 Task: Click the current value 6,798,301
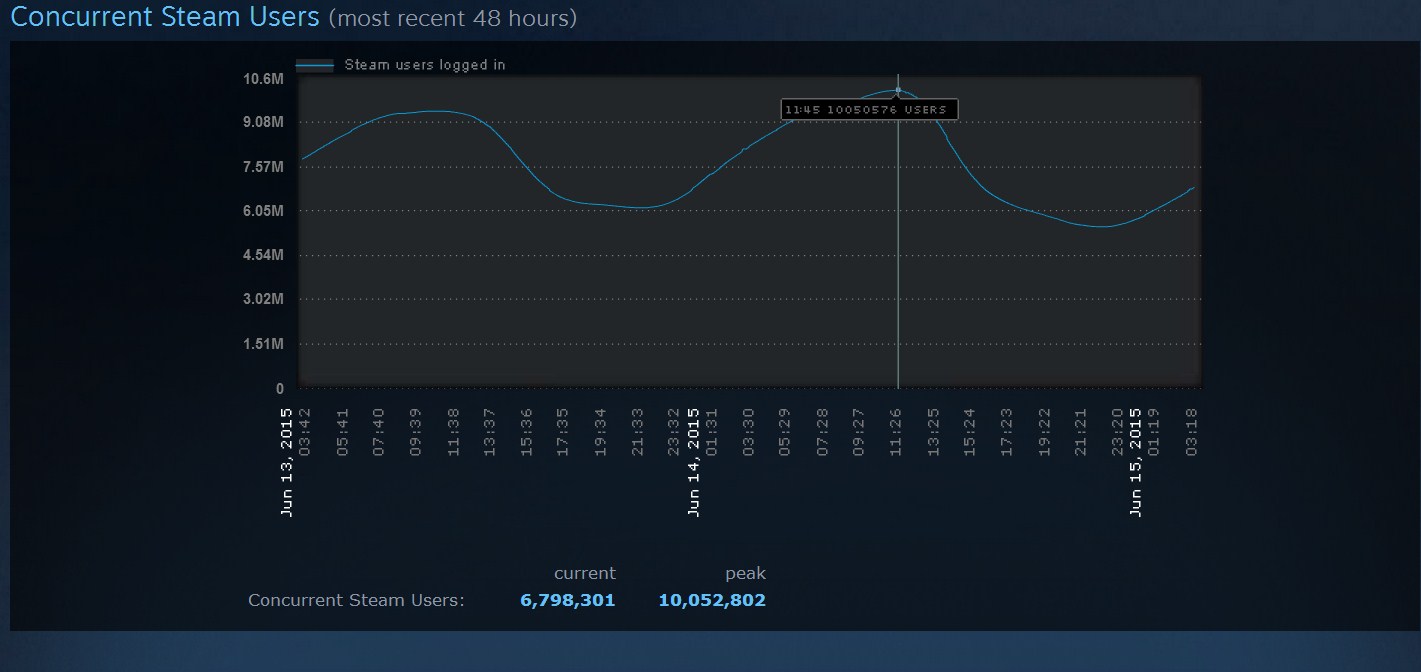click(568, 601)
